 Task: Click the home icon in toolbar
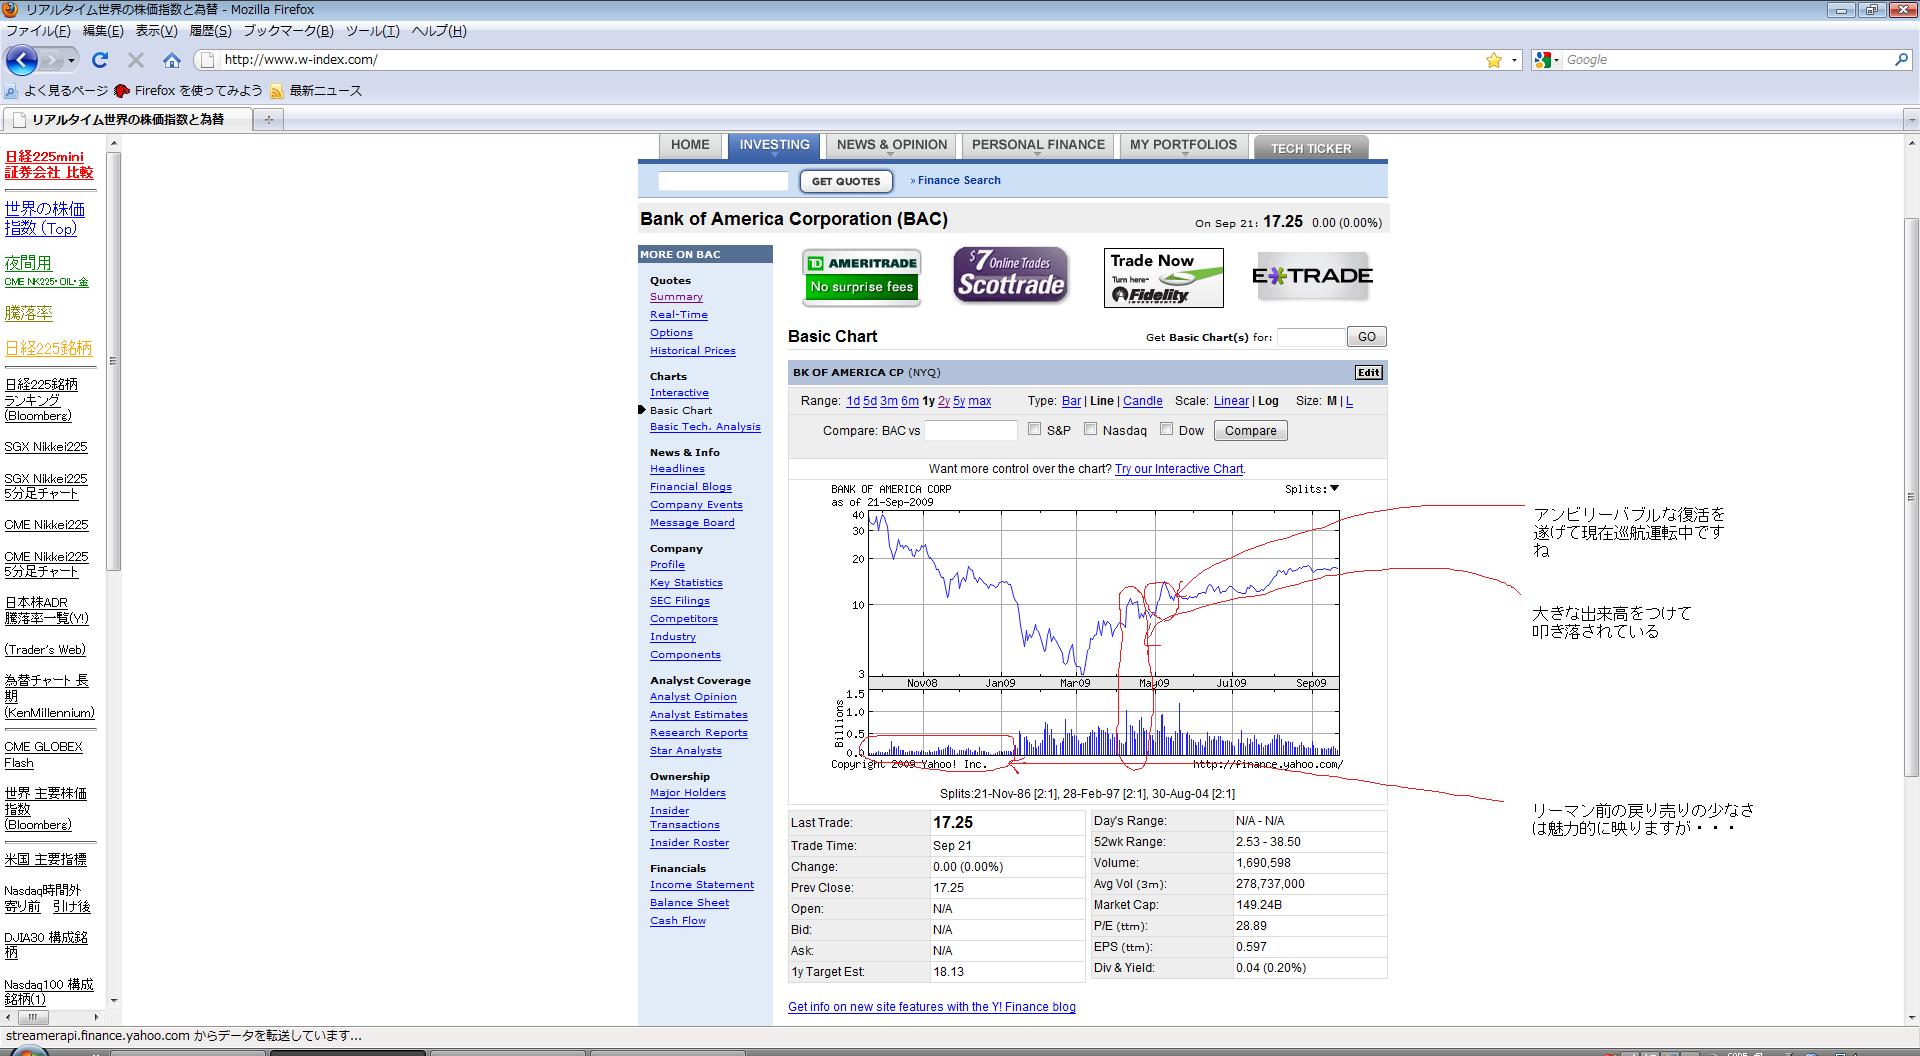click(x=172, y=60)
